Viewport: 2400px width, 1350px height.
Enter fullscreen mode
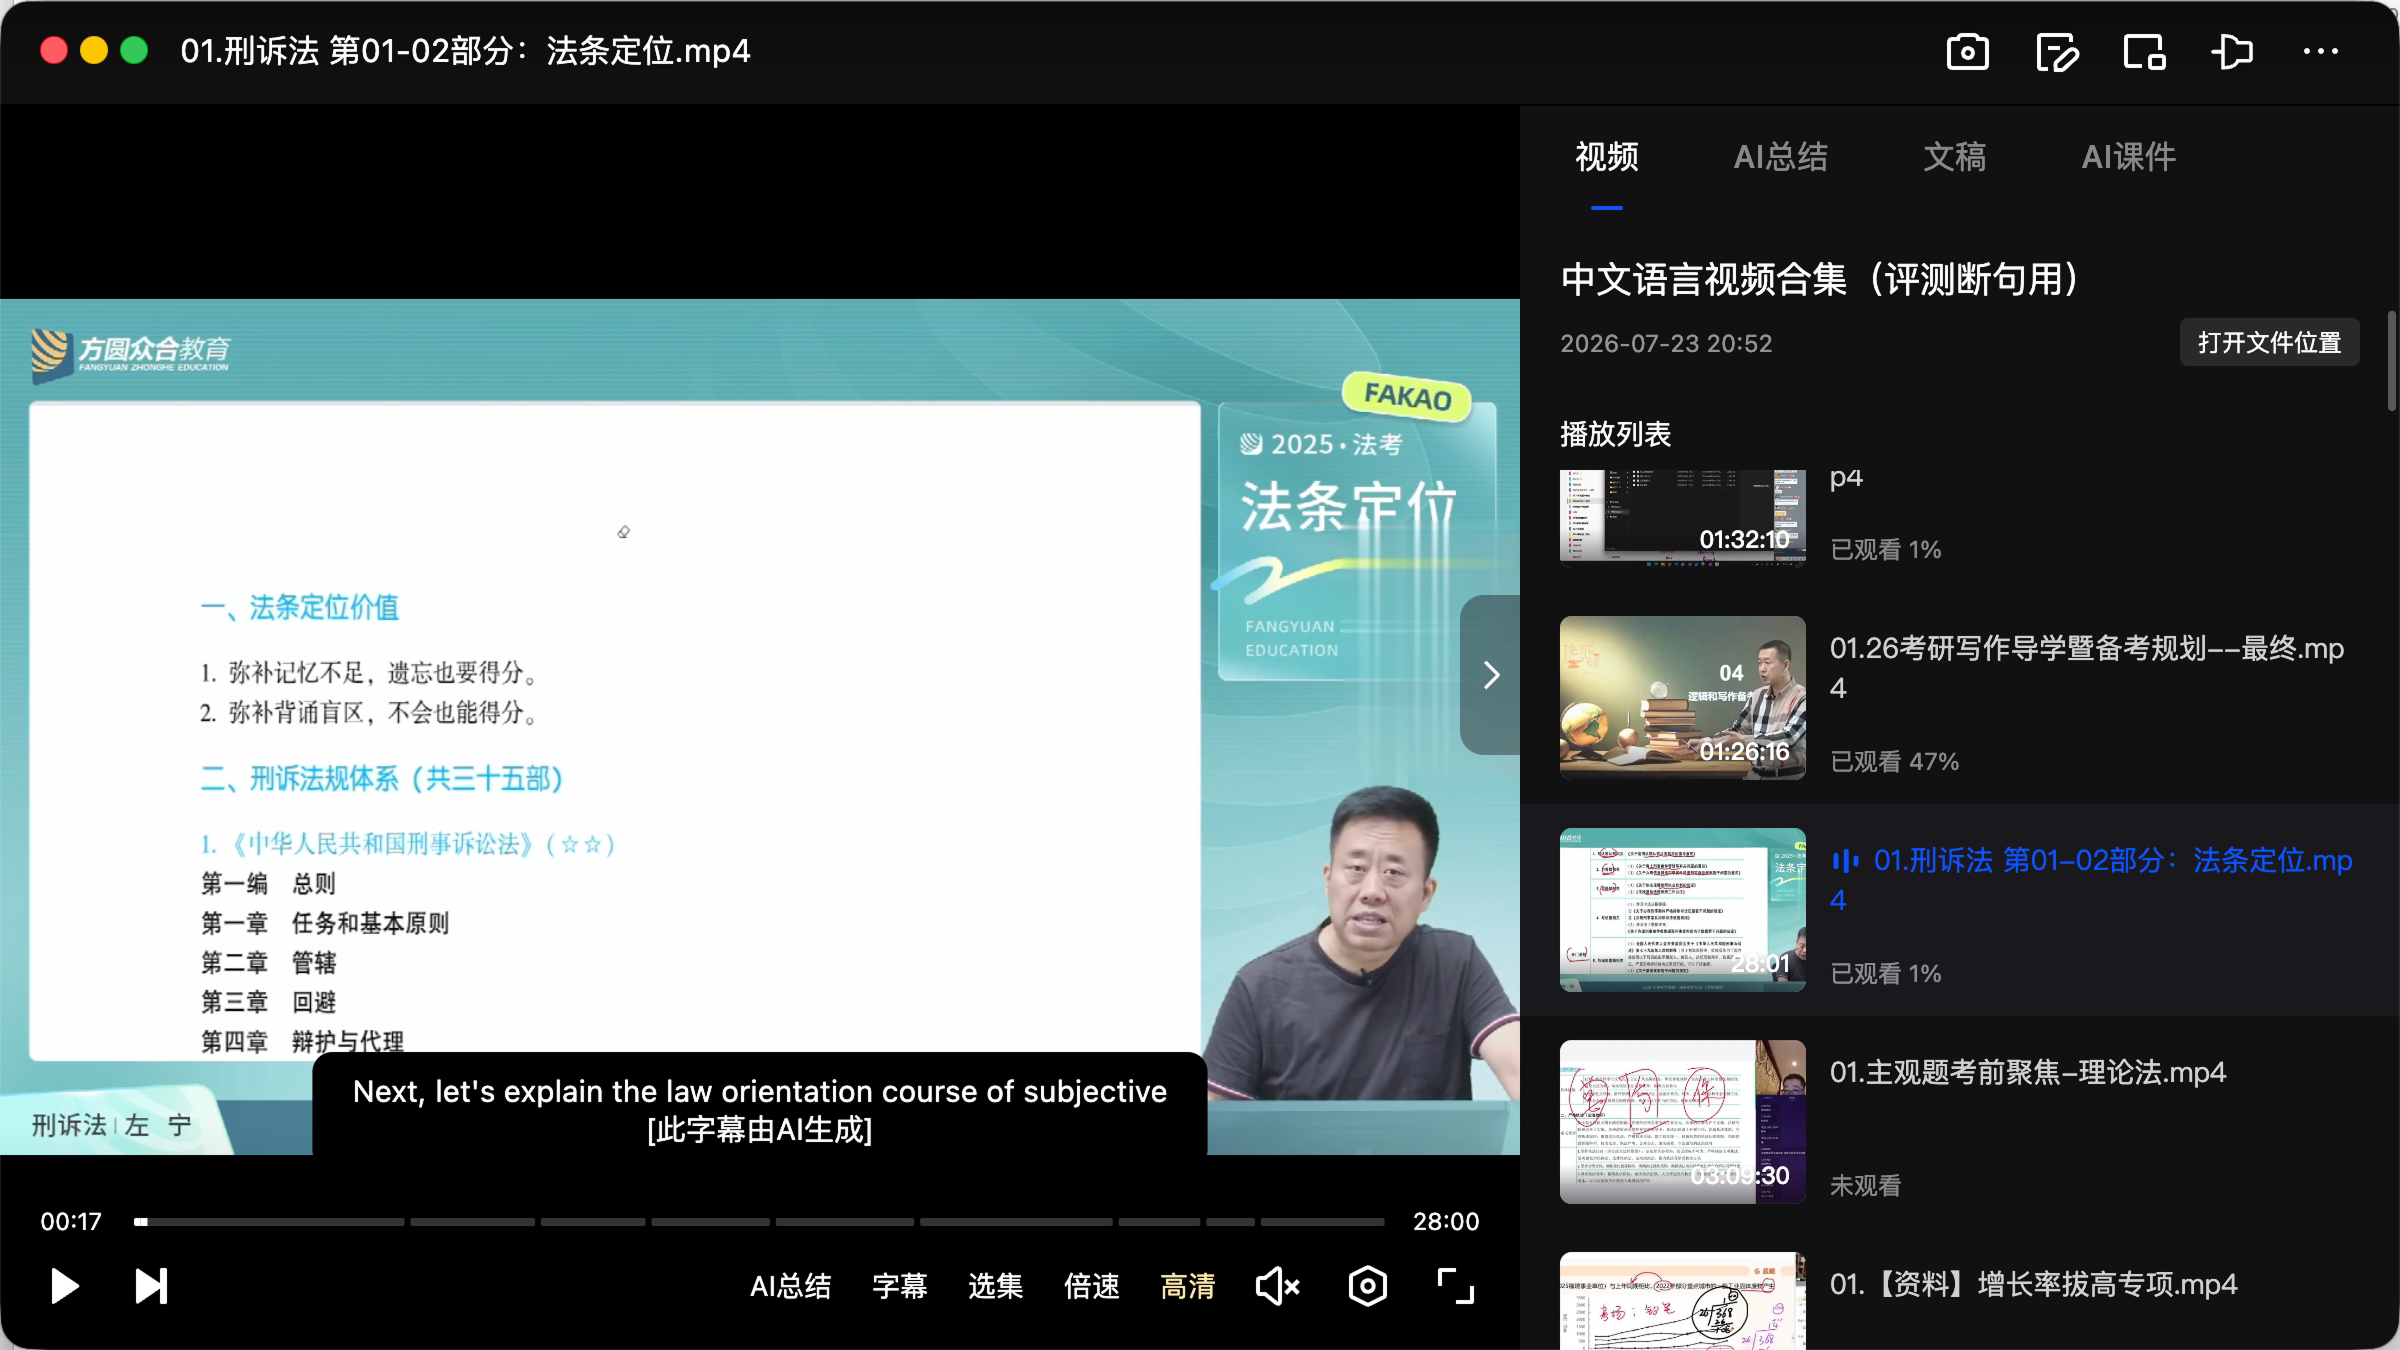(1455, 1286)
